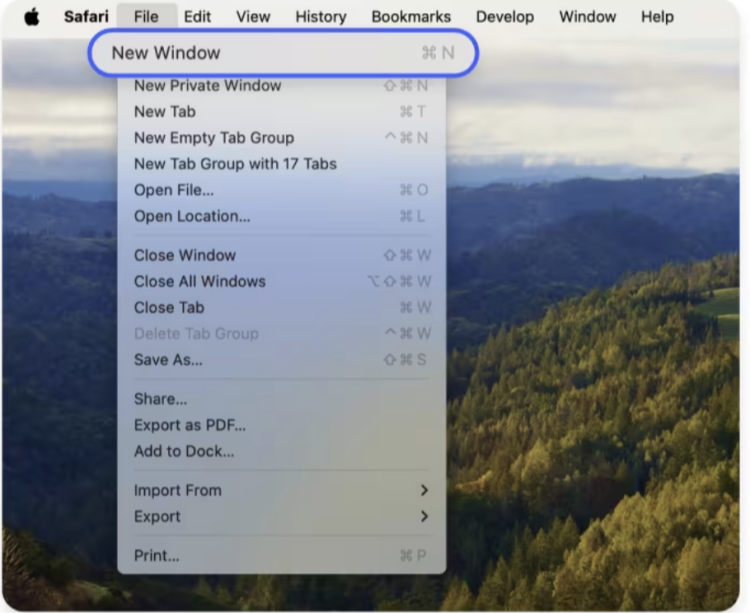Choose Close All Windows
Viewport: 750px width, 613px height.
pos(282,282)
